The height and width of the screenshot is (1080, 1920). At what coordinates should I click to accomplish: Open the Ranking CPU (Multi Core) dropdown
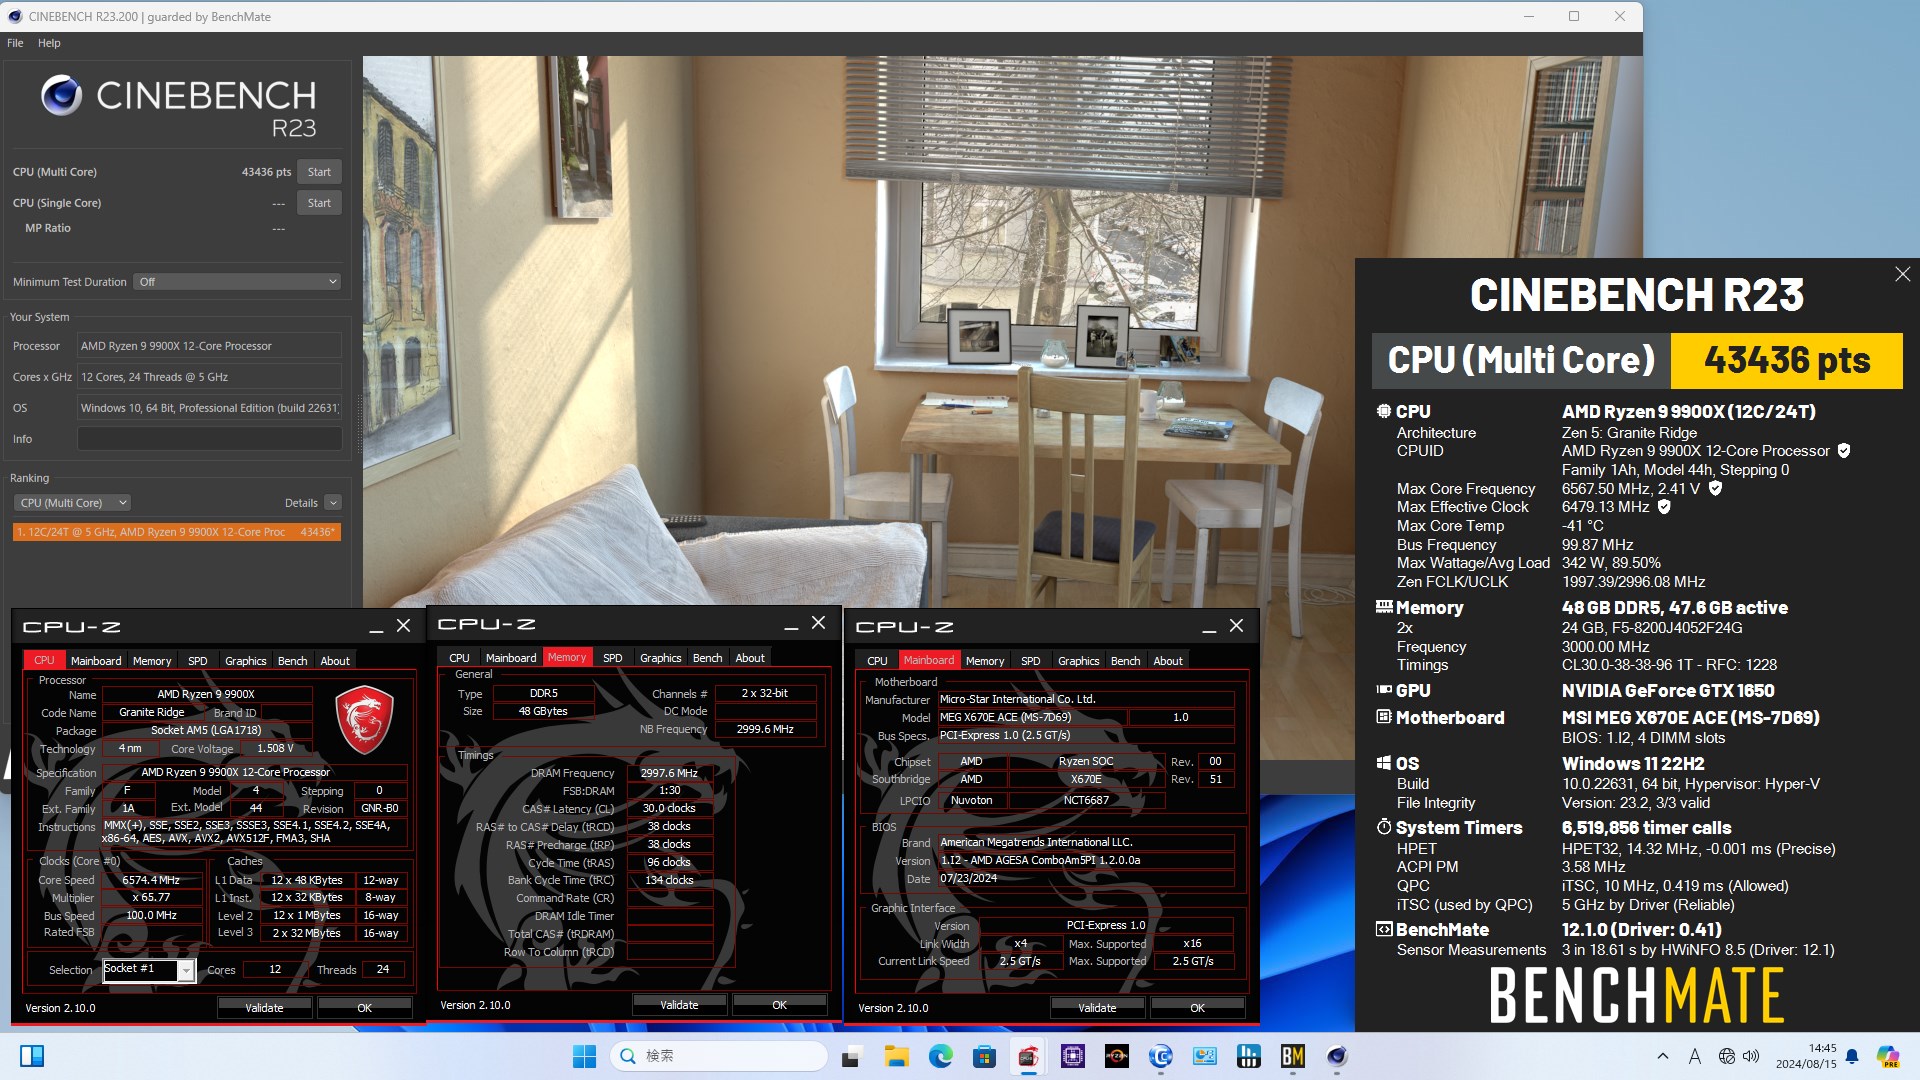click(73, 503)
